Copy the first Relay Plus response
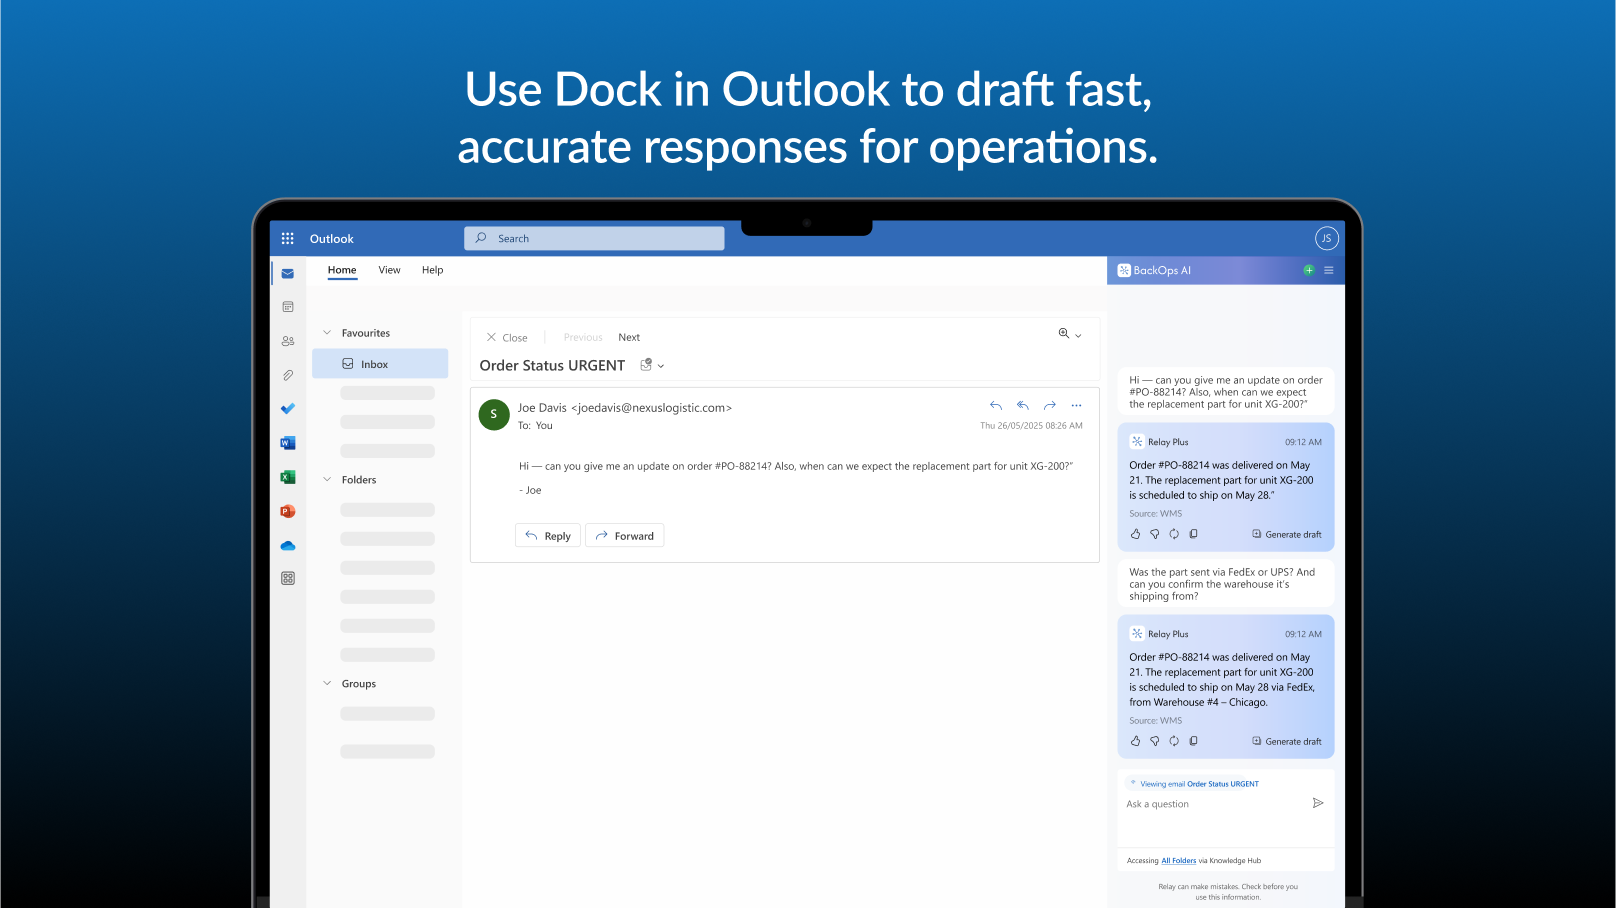 [x=1193, y=533]
